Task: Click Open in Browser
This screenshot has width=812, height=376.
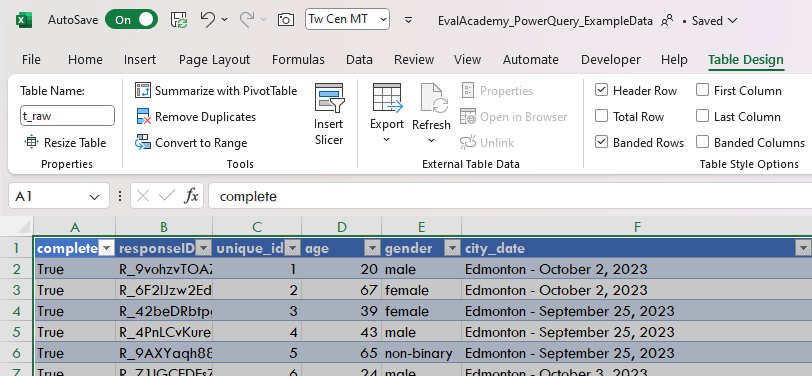Action: tap(514, 117)
